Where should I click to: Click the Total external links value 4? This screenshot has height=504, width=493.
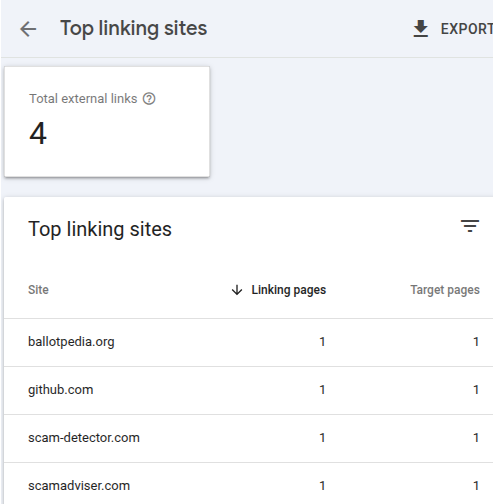click(38, 133)
